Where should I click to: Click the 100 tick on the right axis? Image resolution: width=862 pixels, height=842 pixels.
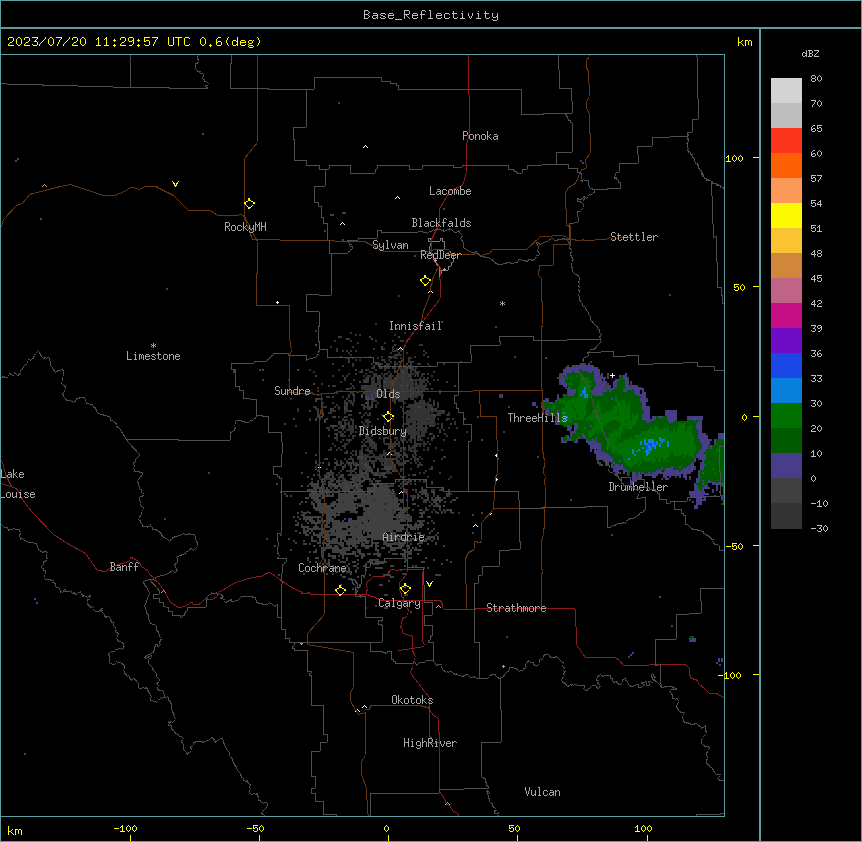[734, 158]
